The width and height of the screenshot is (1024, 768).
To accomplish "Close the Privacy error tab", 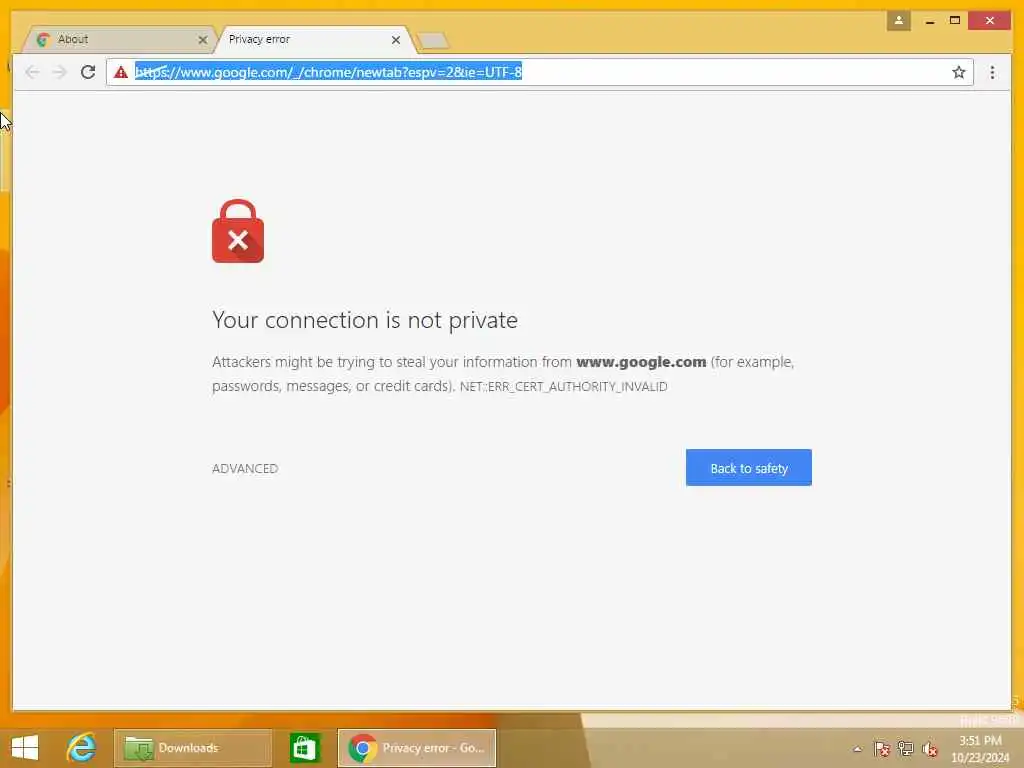I will tap(396, 40).
